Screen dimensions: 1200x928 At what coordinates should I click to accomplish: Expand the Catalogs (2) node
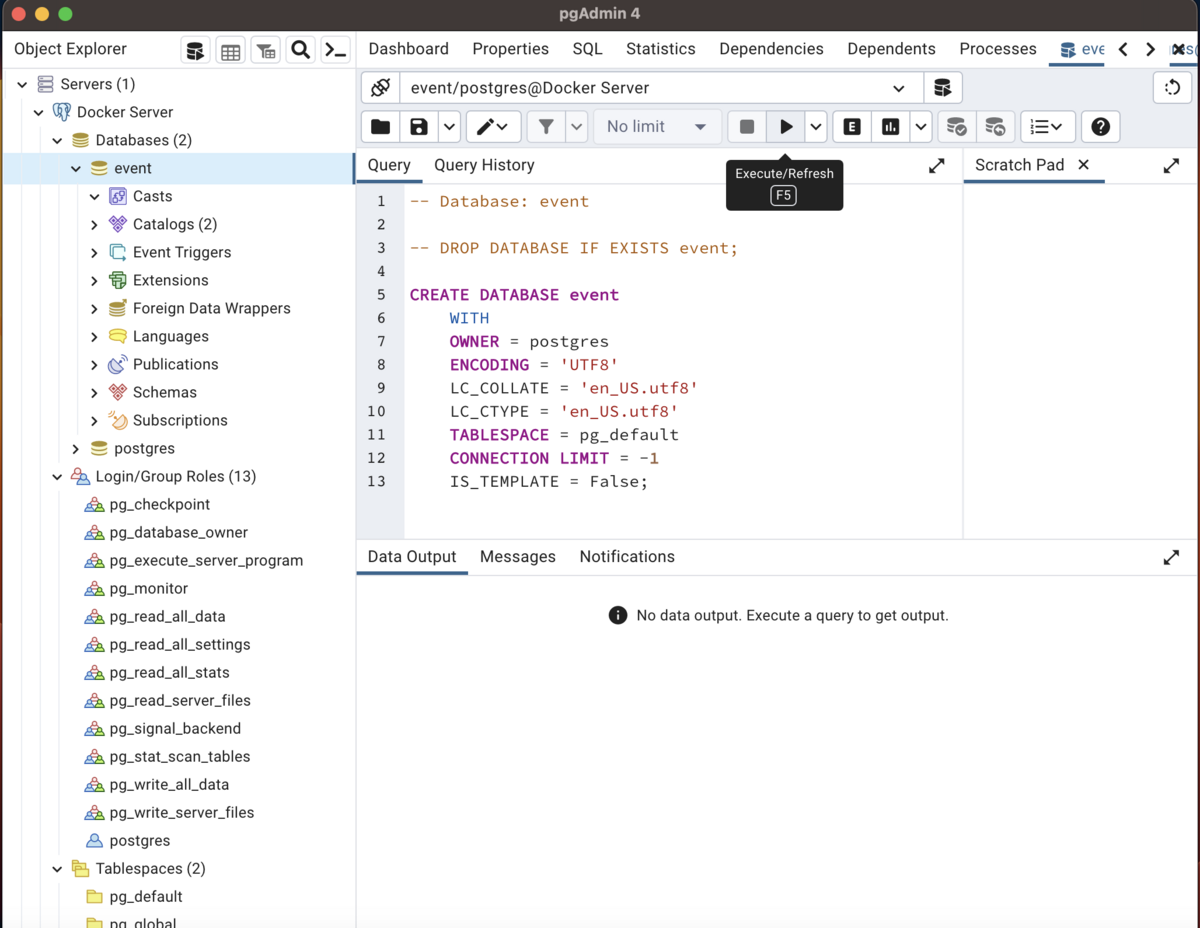[x=95, y=225]
